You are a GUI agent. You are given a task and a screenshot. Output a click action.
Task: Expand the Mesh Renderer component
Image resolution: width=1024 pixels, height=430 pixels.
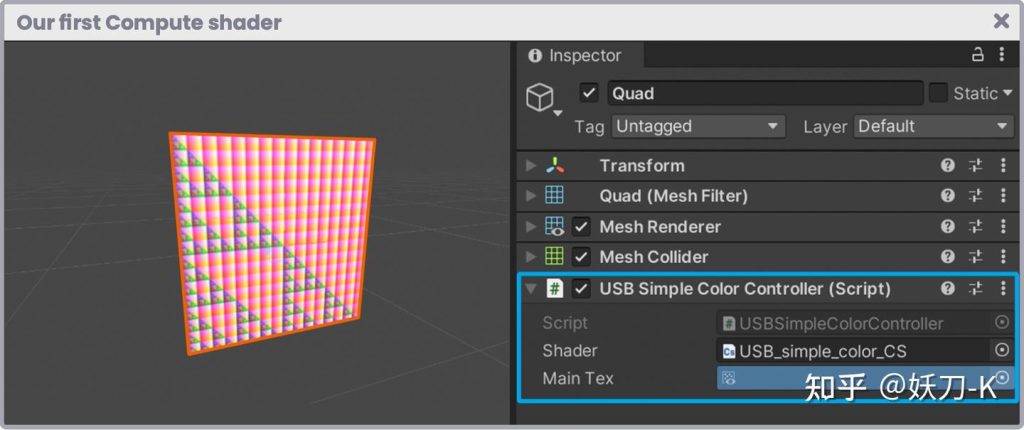point(531,227)
